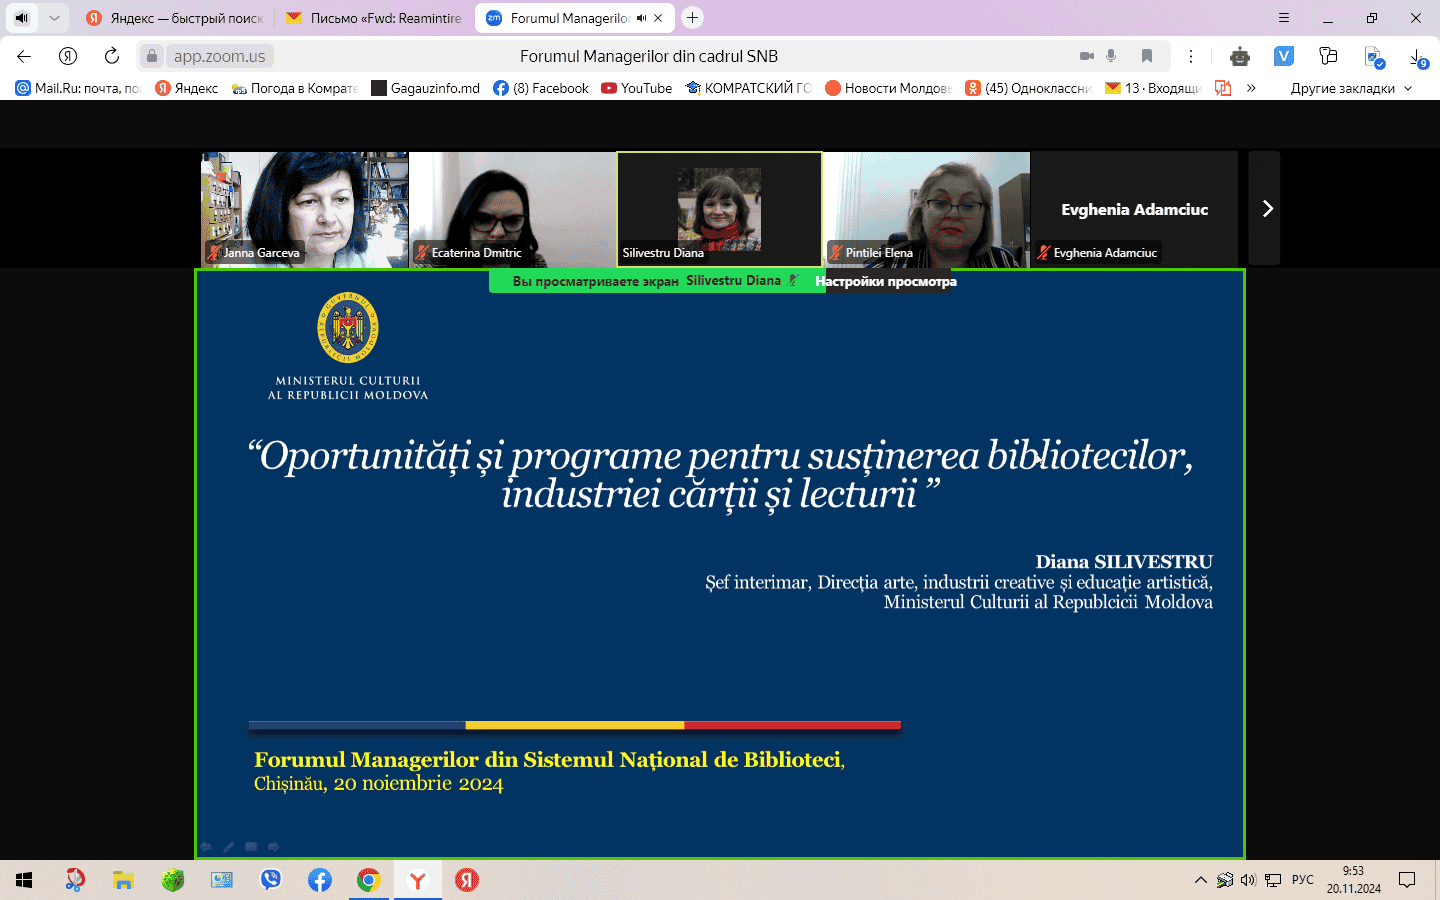Bookmark this page with the bookmark icon

1147,56
